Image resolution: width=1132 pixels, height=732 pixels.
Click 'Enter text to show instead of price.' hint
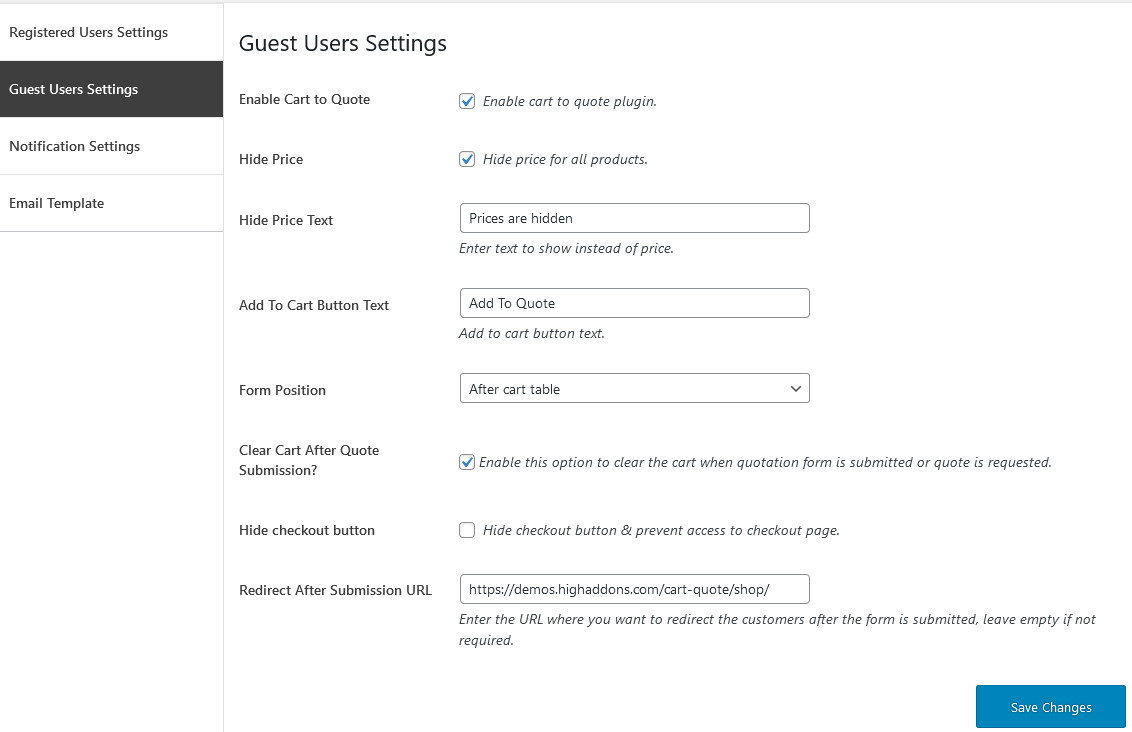coord(566,248)
